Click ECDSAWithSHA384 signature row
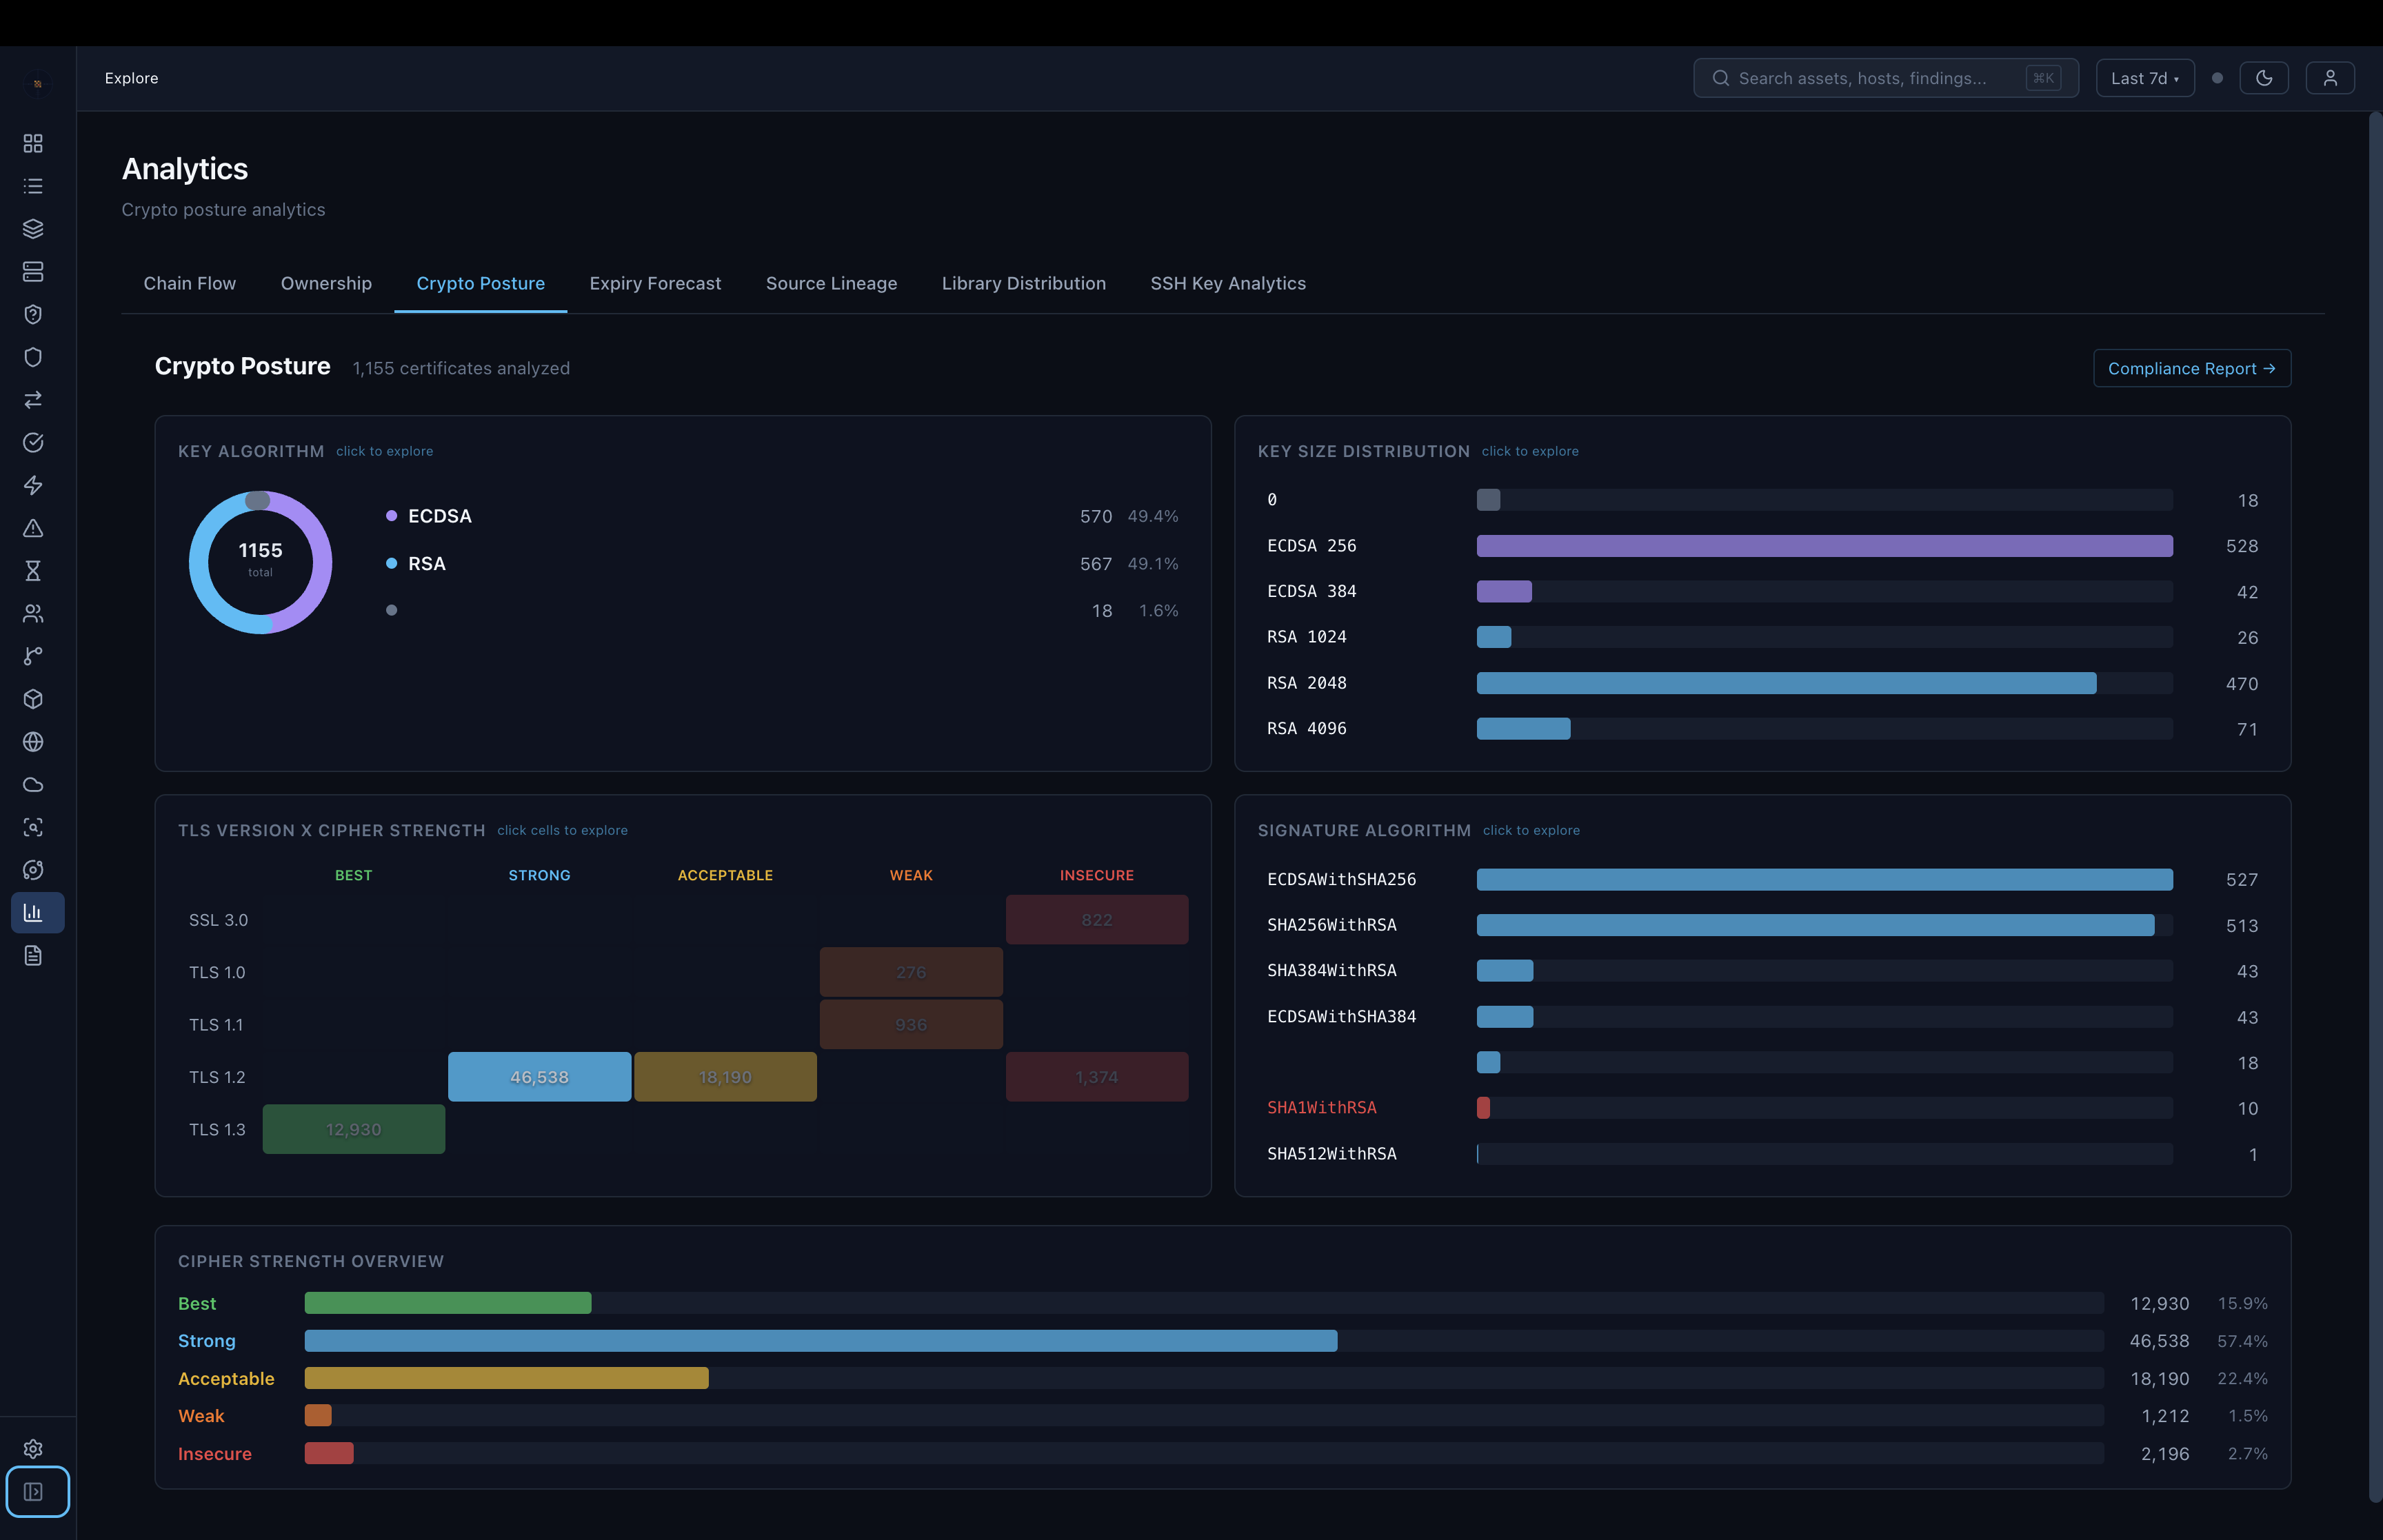 (1762, 1017)
